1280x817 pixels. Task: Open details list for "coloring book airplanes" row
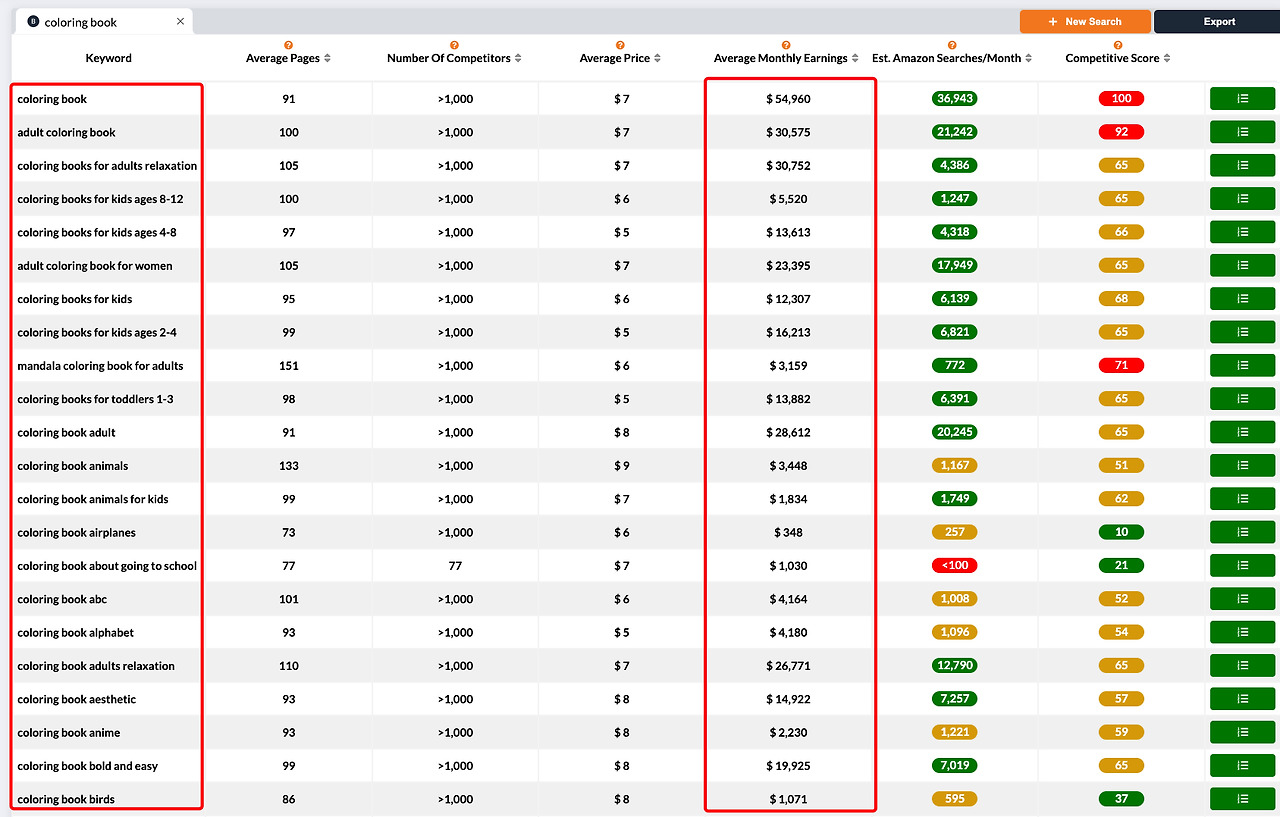[1242, 532]
